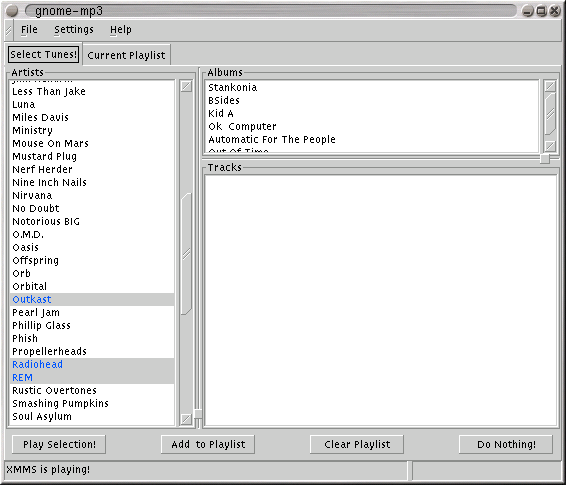
Task: Select artist Ministry
Action: [x=92, y=131]
